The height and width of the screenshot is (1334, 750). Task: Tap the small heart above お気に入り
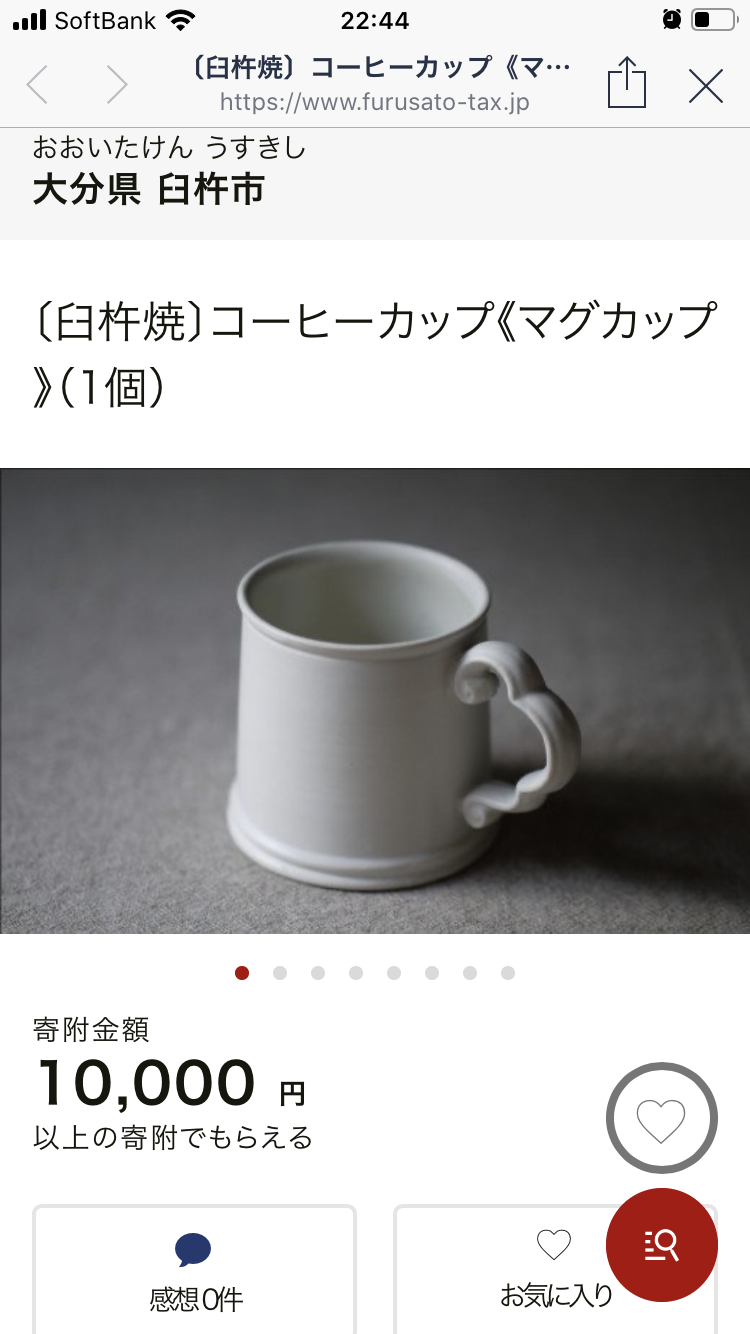tap(554, 1245)
